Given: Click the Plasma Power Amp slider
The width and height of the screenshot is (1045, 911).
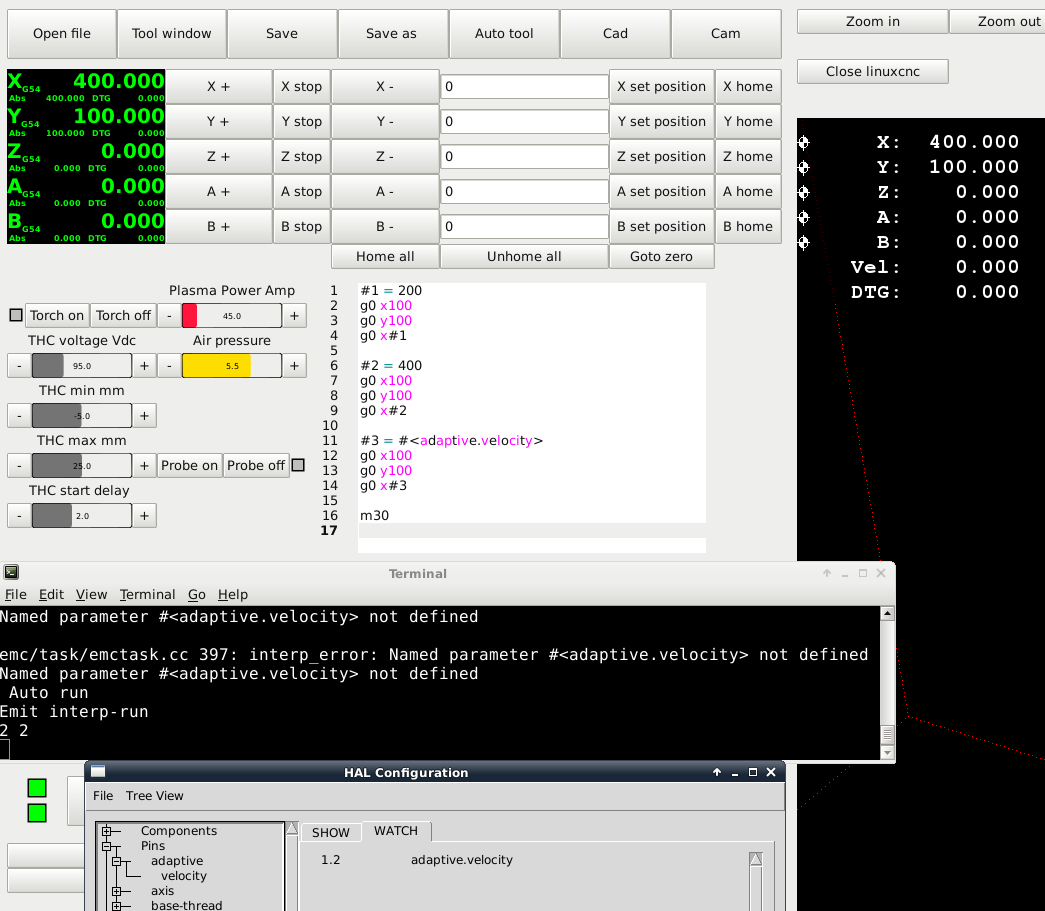Looking at the screenshot, I should pyautogui.click(x=232, y=316).
